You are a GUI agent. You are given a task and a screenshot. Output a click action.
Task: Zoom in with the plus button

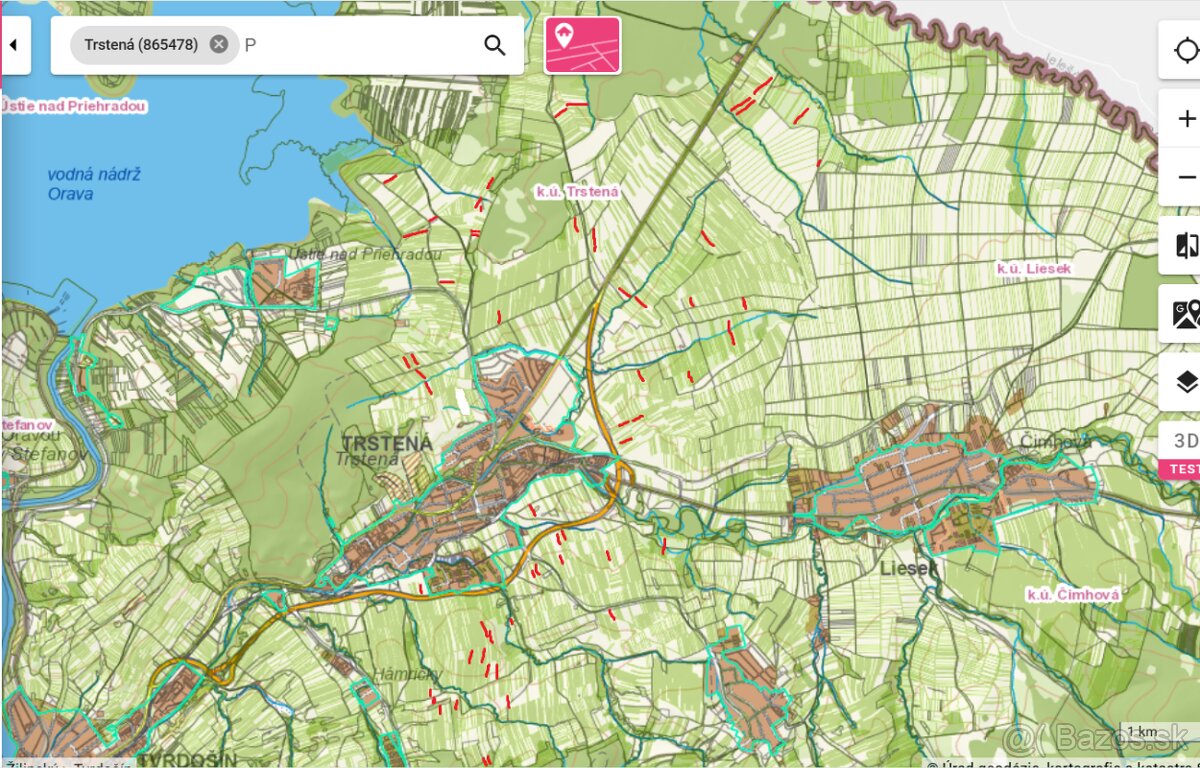point(1186,118)
